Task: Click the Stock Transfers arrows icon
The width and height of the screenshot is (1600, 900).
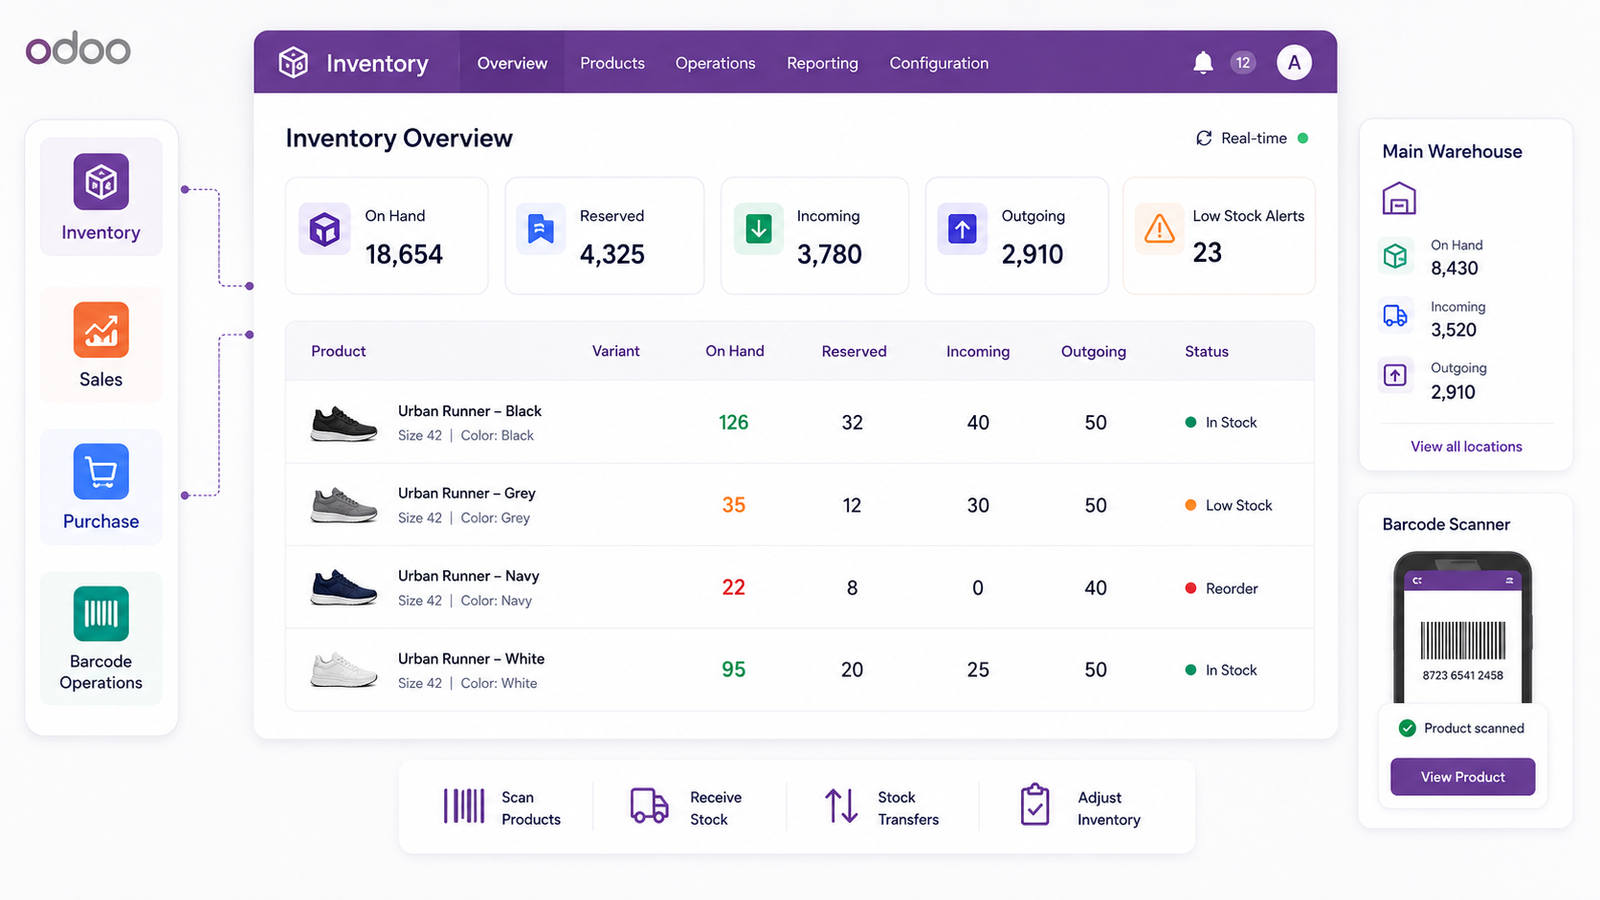Action: [x=841, y=805]
